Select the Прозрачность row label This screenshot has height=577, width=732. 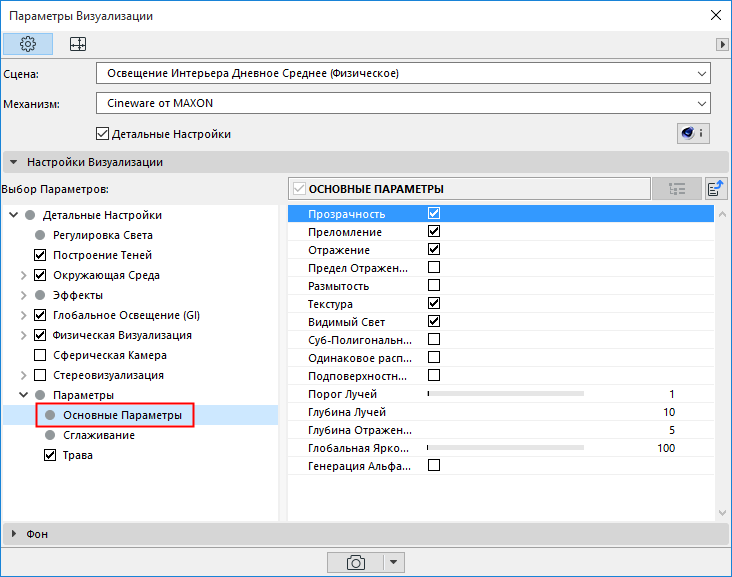pos(346,214)
